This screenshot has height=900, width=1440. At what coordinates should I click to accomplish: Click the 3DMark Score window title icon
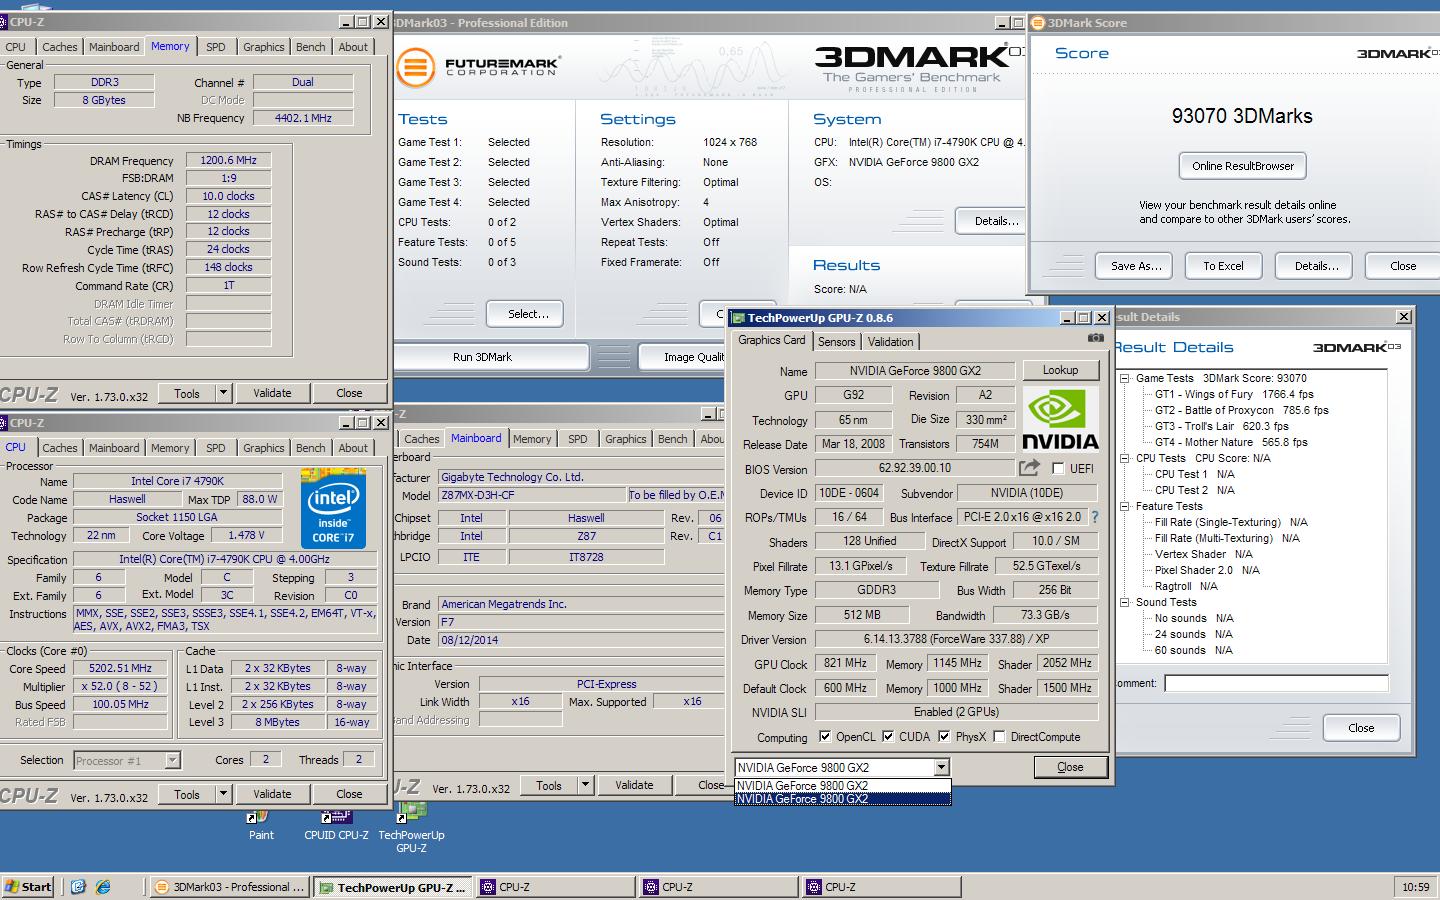pos(1037,23)
